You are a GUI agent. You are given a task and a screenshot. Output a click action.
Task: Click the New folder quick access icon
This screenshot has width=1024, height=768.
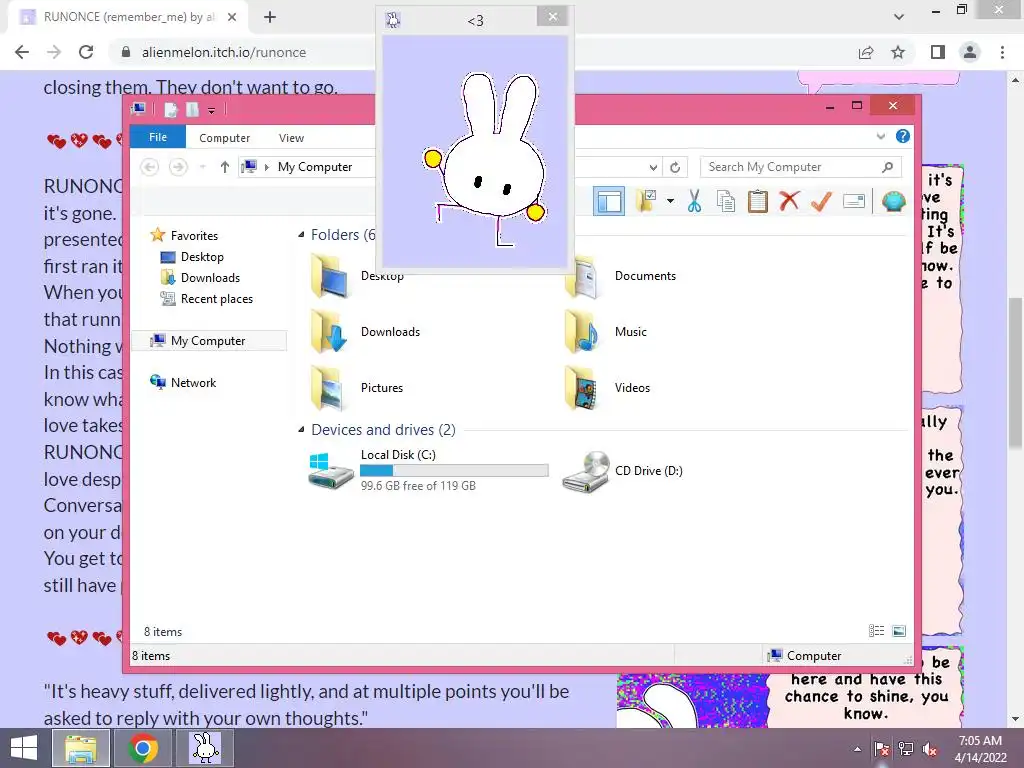point(193,110)
